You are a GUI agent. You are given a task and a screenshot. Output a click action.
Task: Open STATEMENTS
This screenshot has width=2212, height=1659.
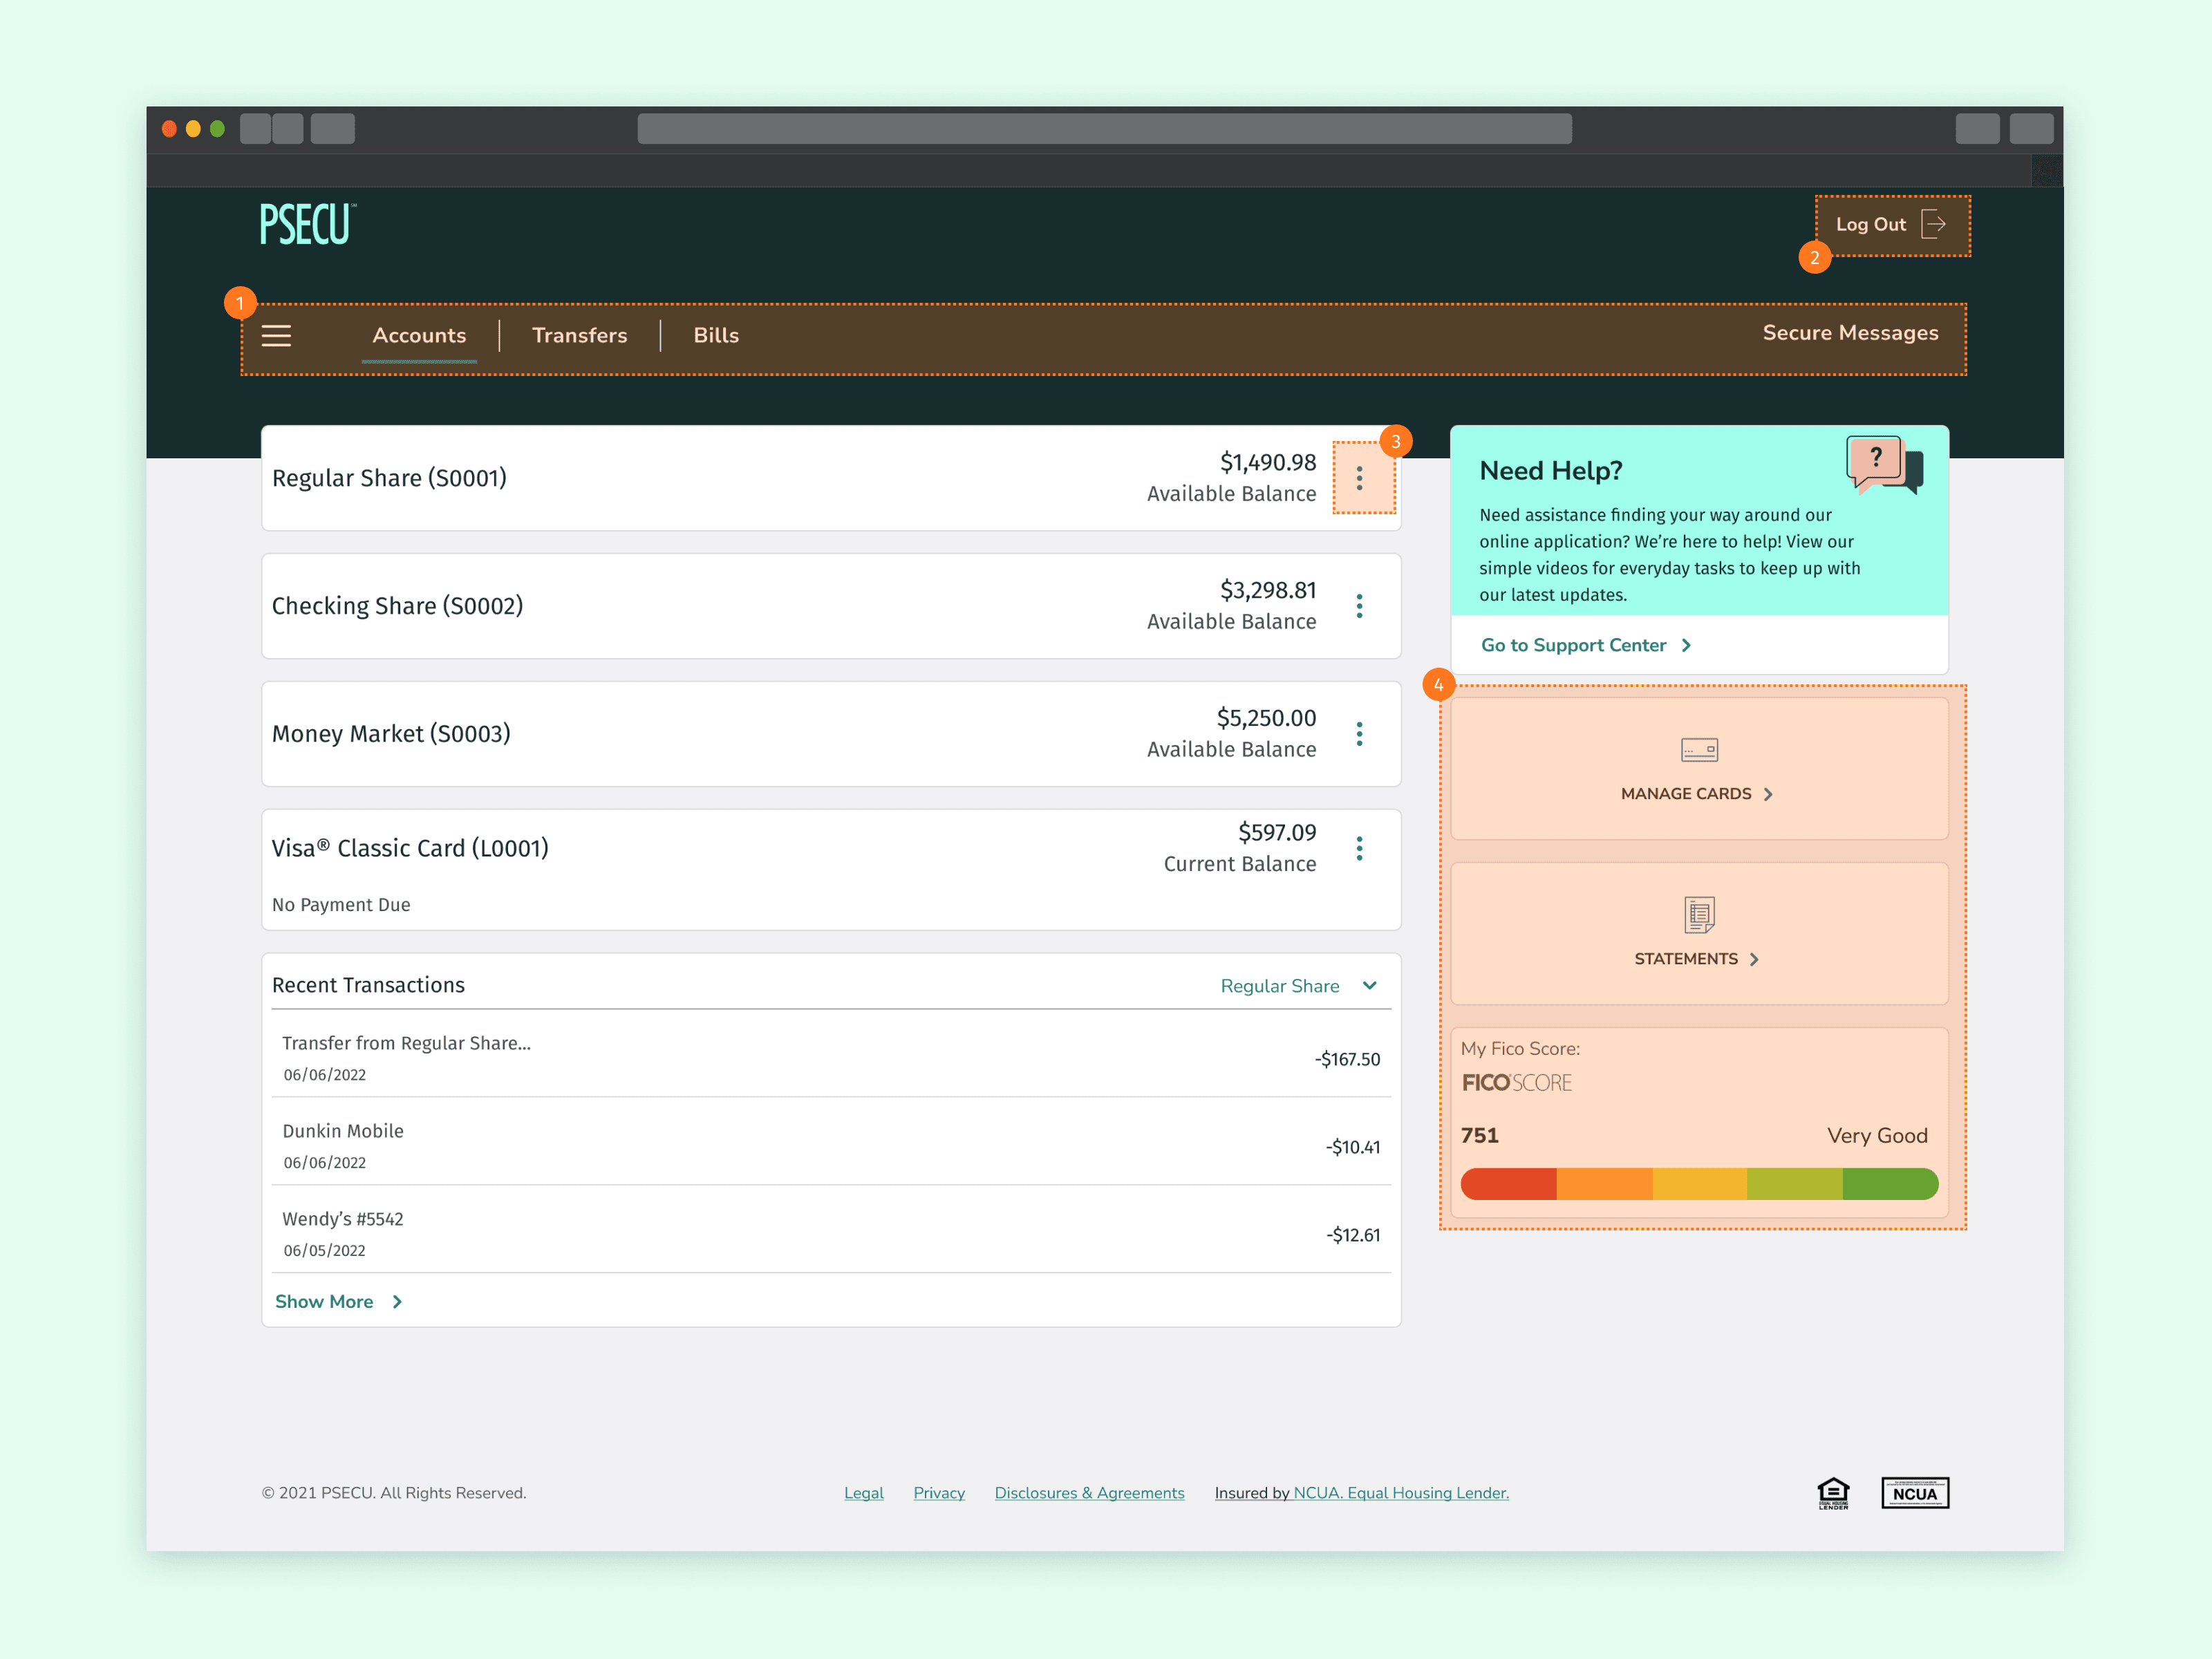1699,933
